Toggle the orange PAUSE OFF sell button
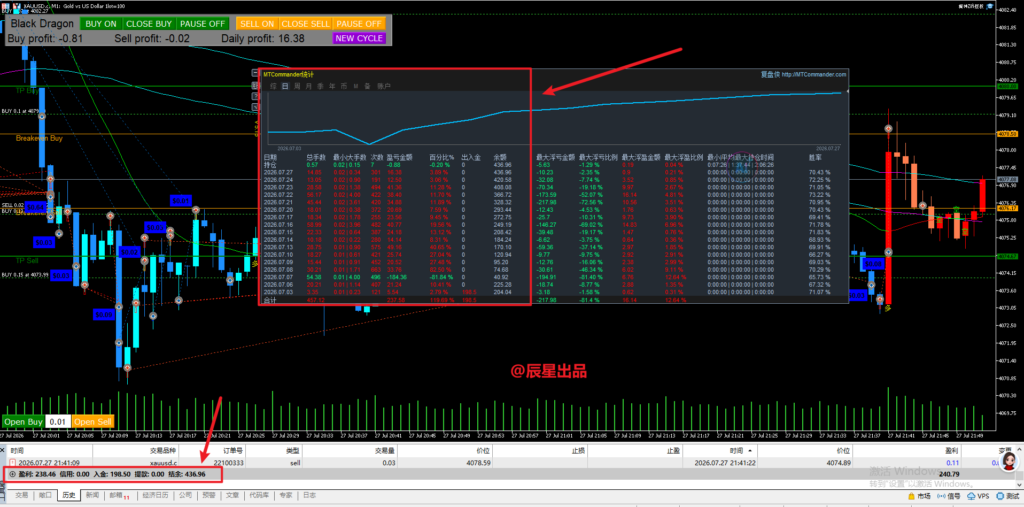Image resolution: width=1024 pixels, height=507 pixels. click(359, 24)
